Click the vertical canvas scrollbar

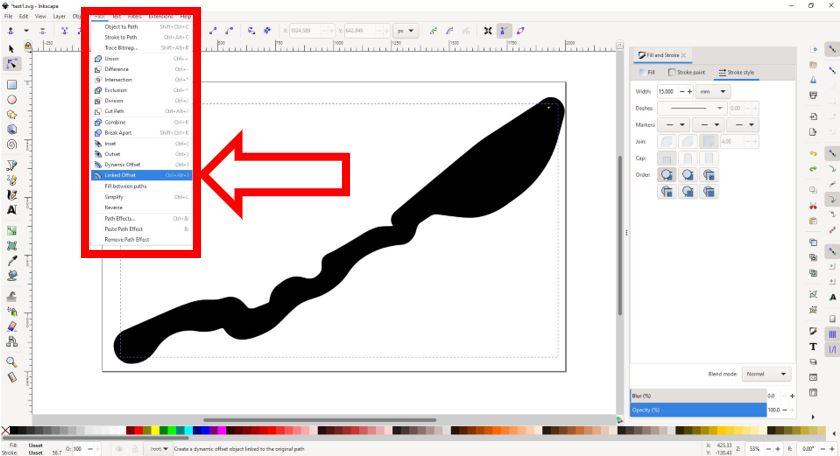click(x=620, y=235)
